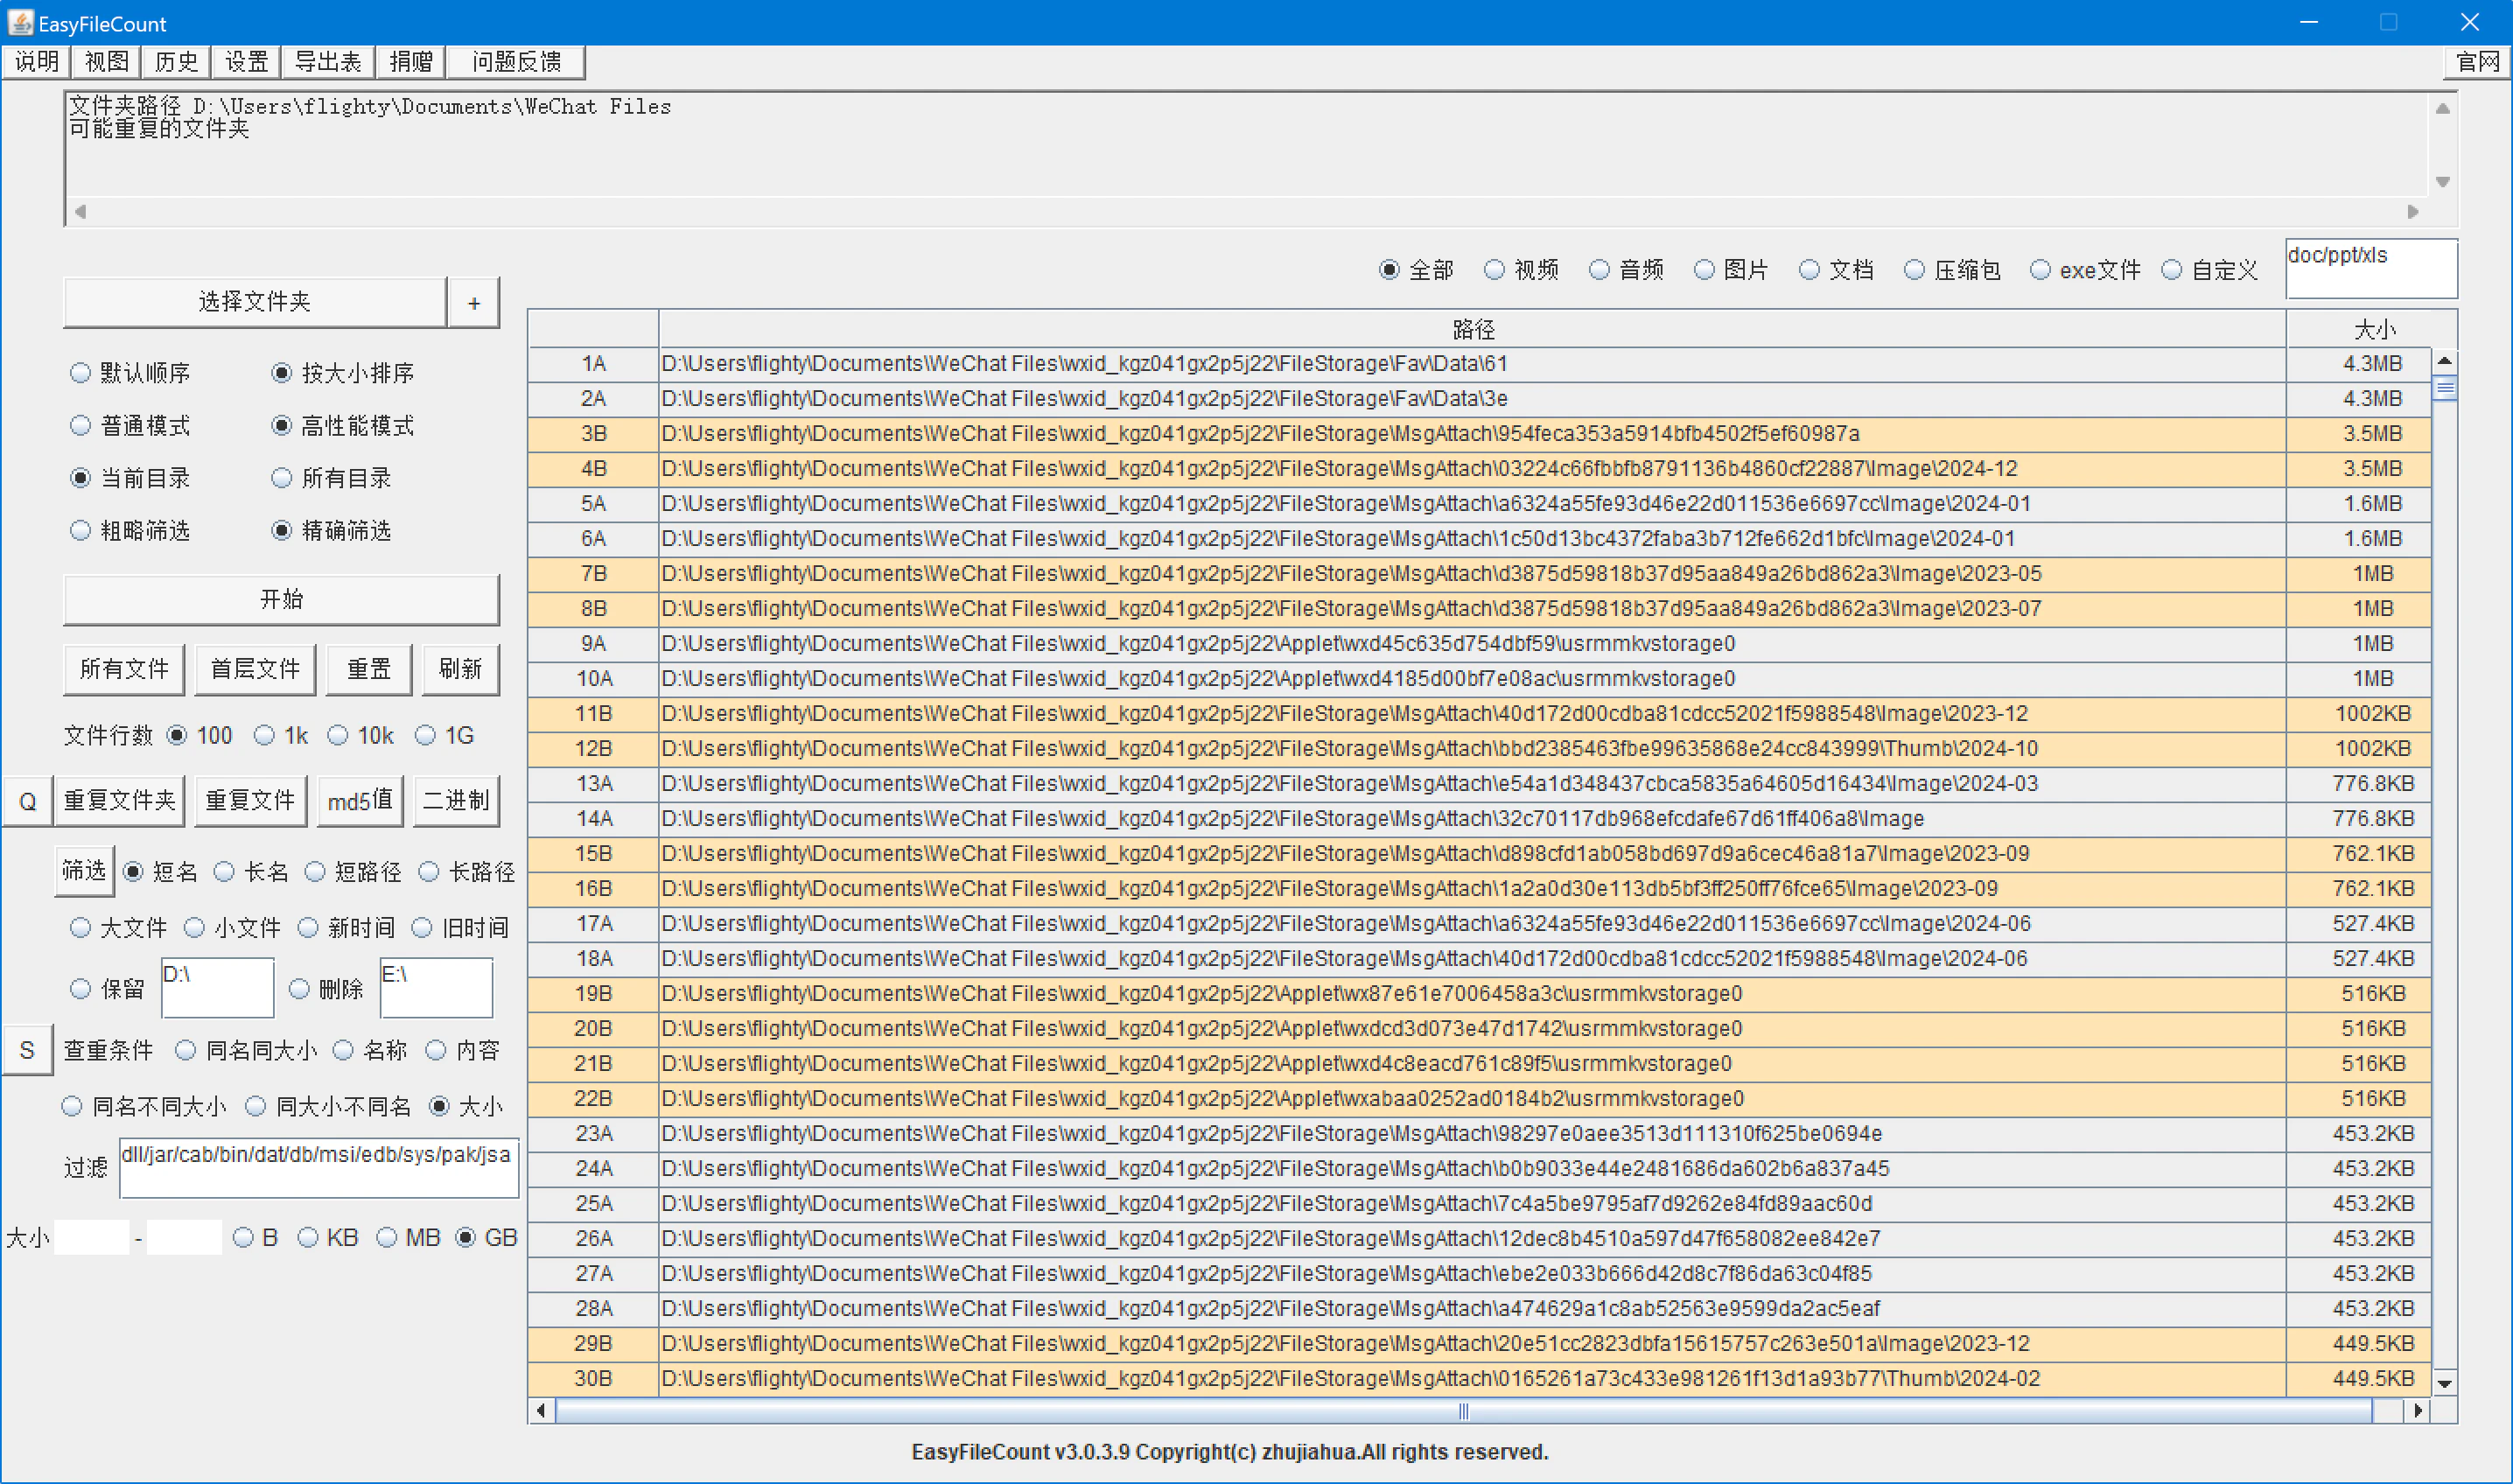Select the 短路径 filter option

coord(354,872)
